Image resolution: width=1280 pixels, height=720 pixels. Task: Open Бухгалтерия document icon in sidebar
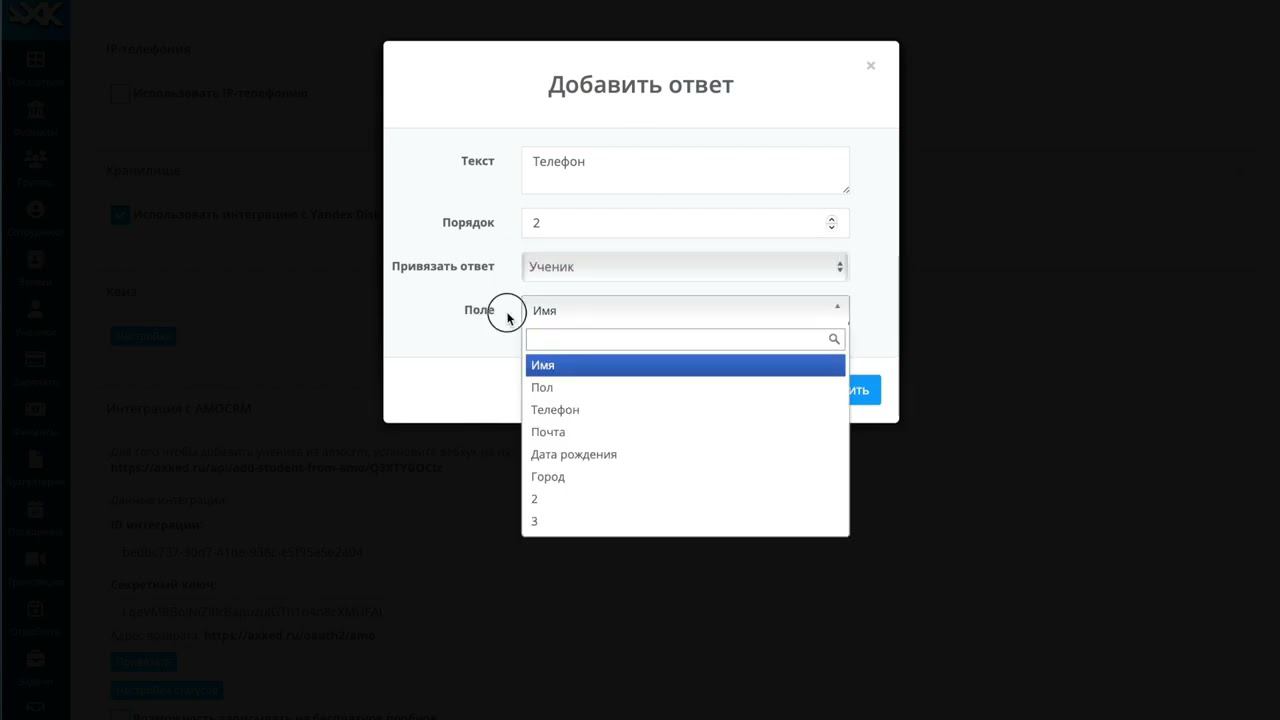[35, 459]
